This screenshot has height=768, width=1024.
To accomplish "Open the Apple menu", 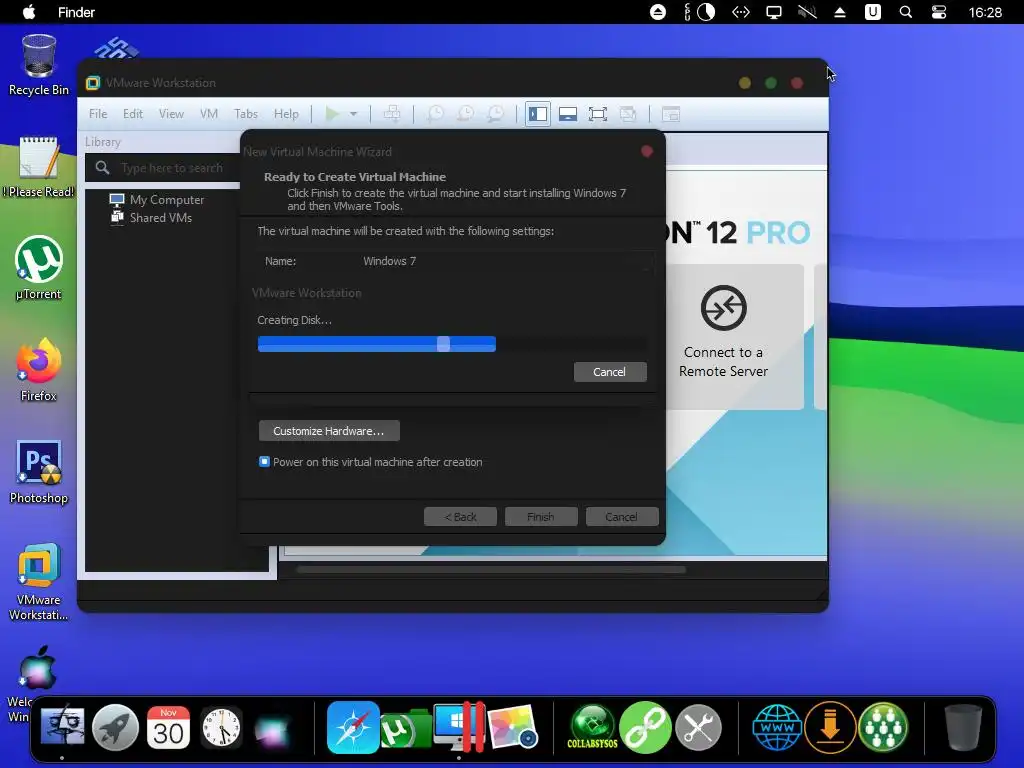I will [29, 12].
